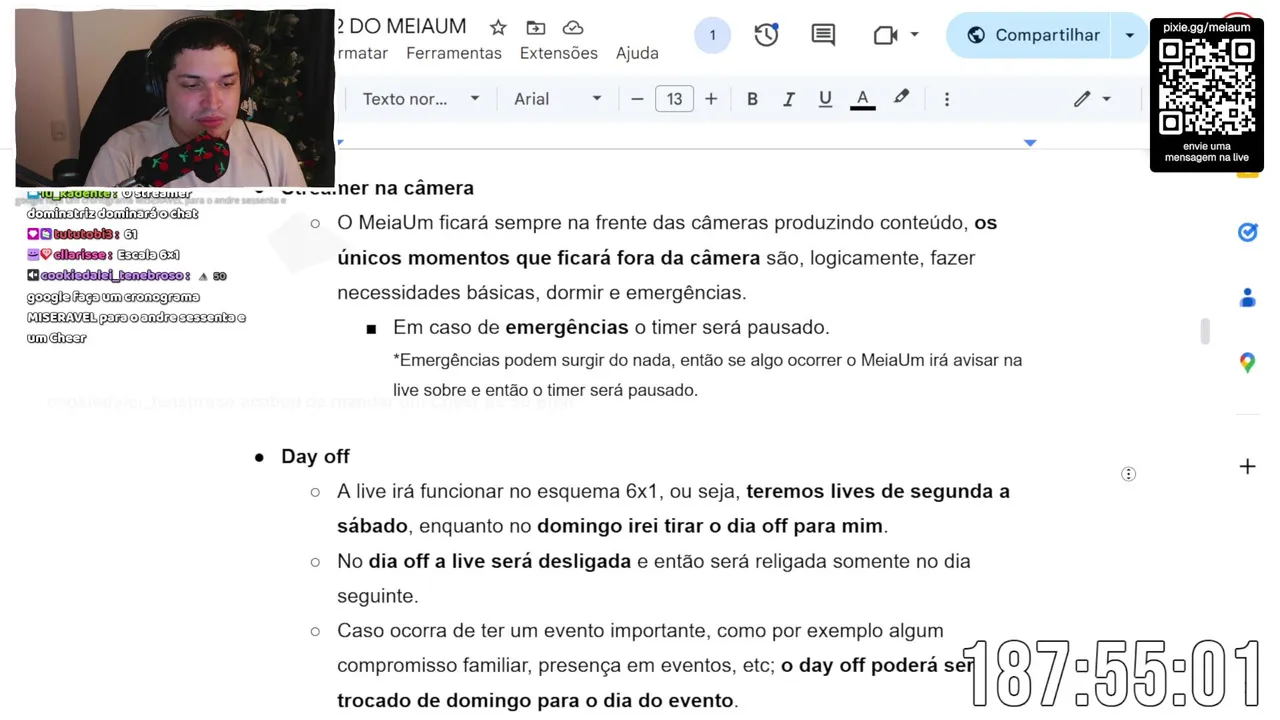Open the Ferramentas menu
1280x720 pixels.
tap(454, 53)
